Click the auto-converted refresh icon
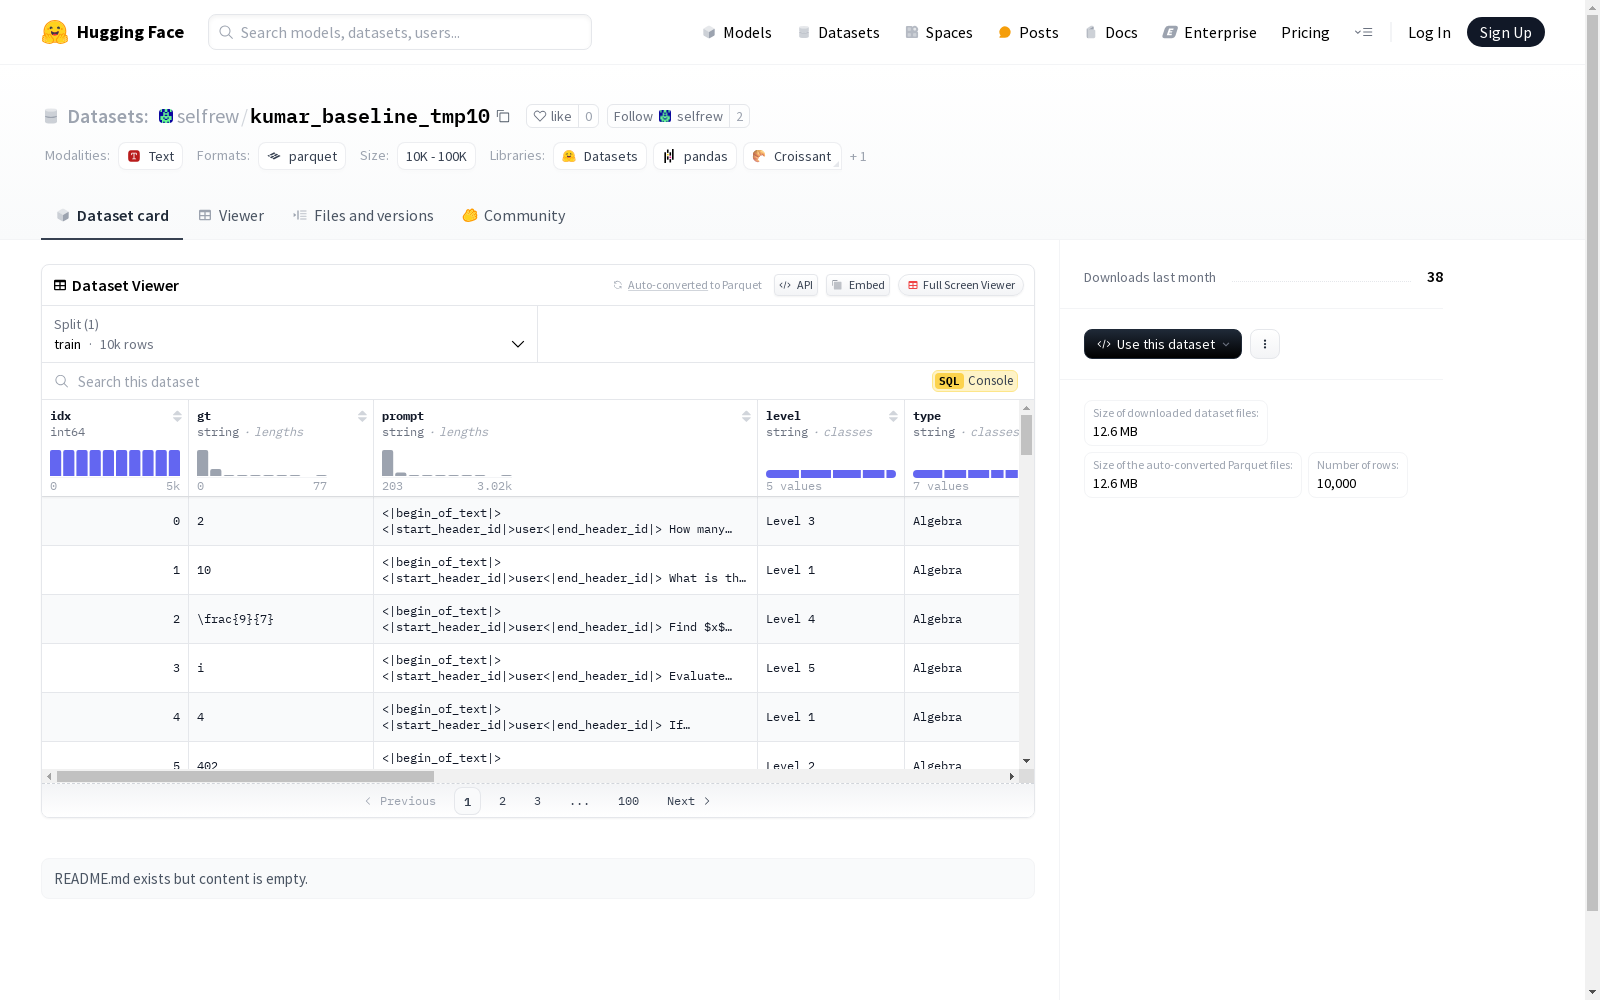Viewport: 1600px width, 1000px height. click(618, 285)
